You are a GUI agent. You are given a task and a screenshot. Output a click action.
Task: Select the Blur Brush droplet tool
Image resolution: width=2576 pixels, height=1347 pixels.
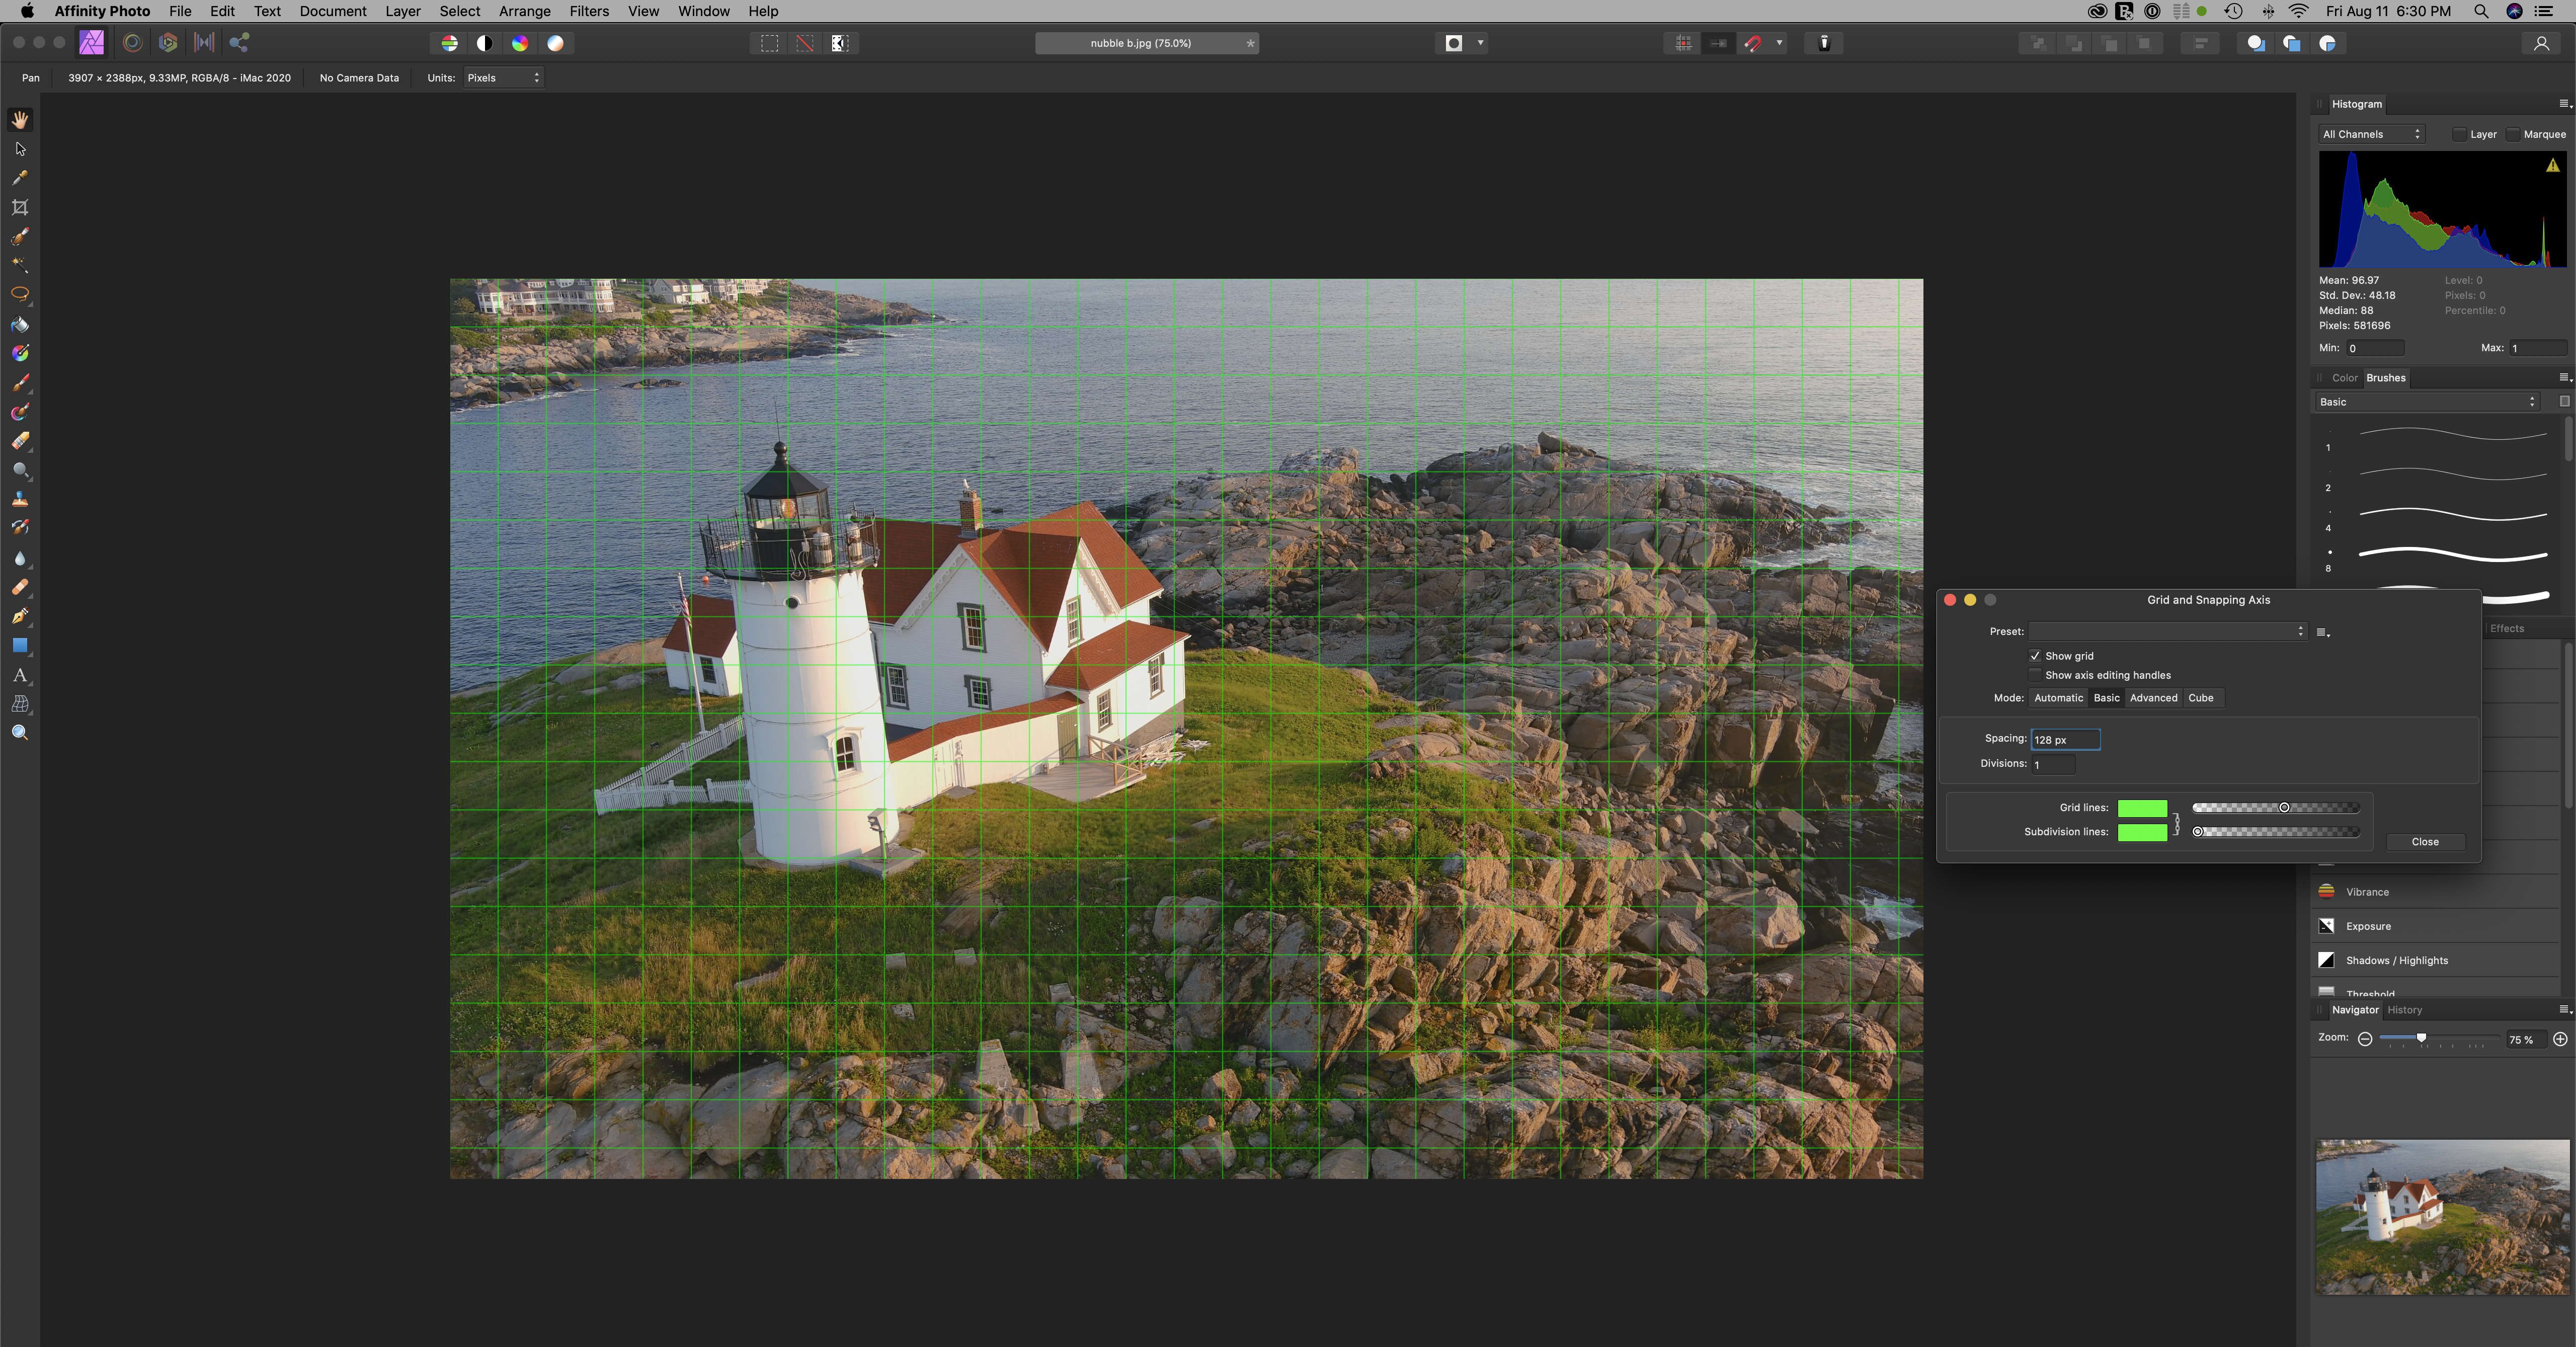click(x=20, y=558)
